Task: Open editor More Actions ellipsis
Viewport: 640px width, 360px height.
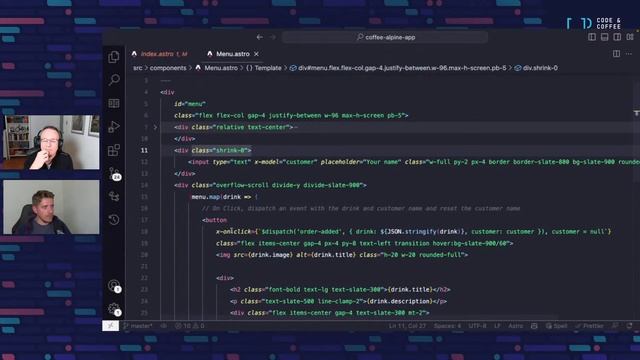Action: (629, 53)
